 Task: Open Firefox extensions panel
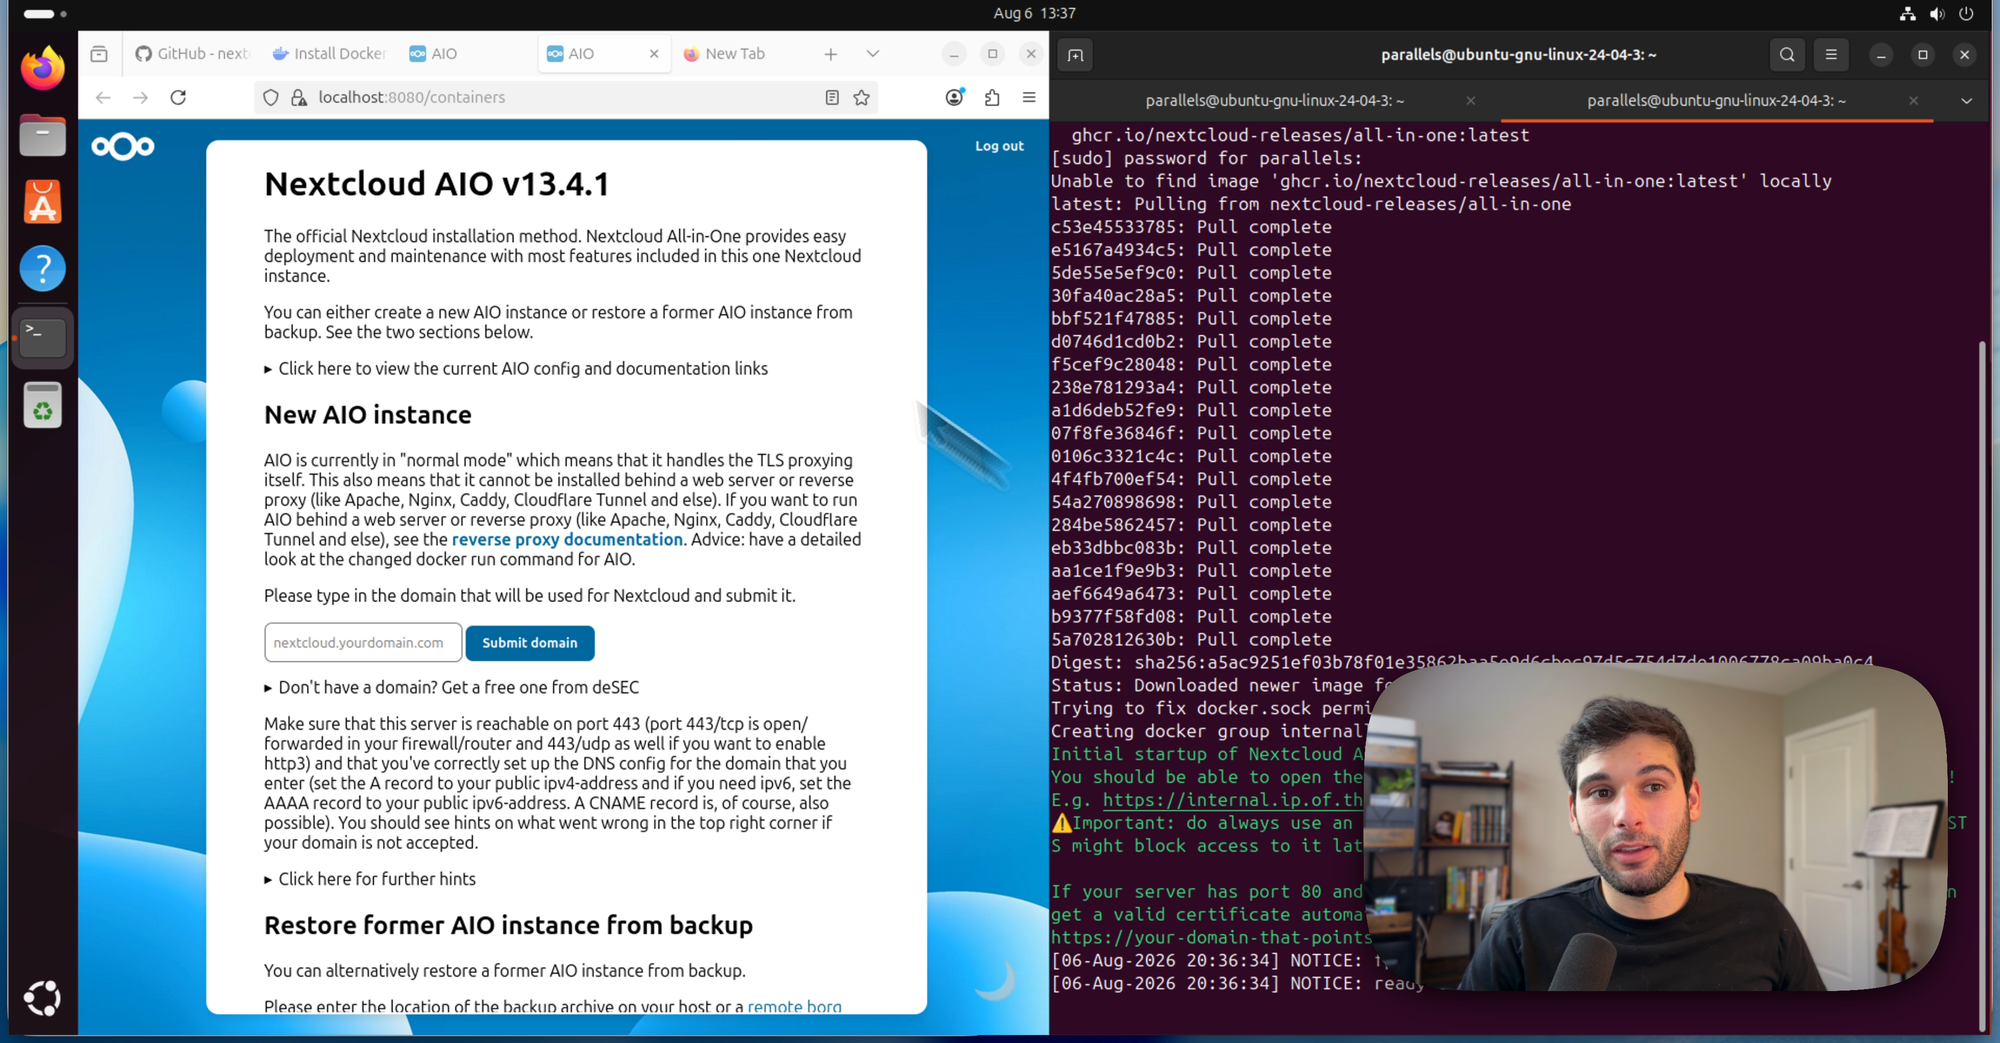pyautogui.click(x=992, y=97)
